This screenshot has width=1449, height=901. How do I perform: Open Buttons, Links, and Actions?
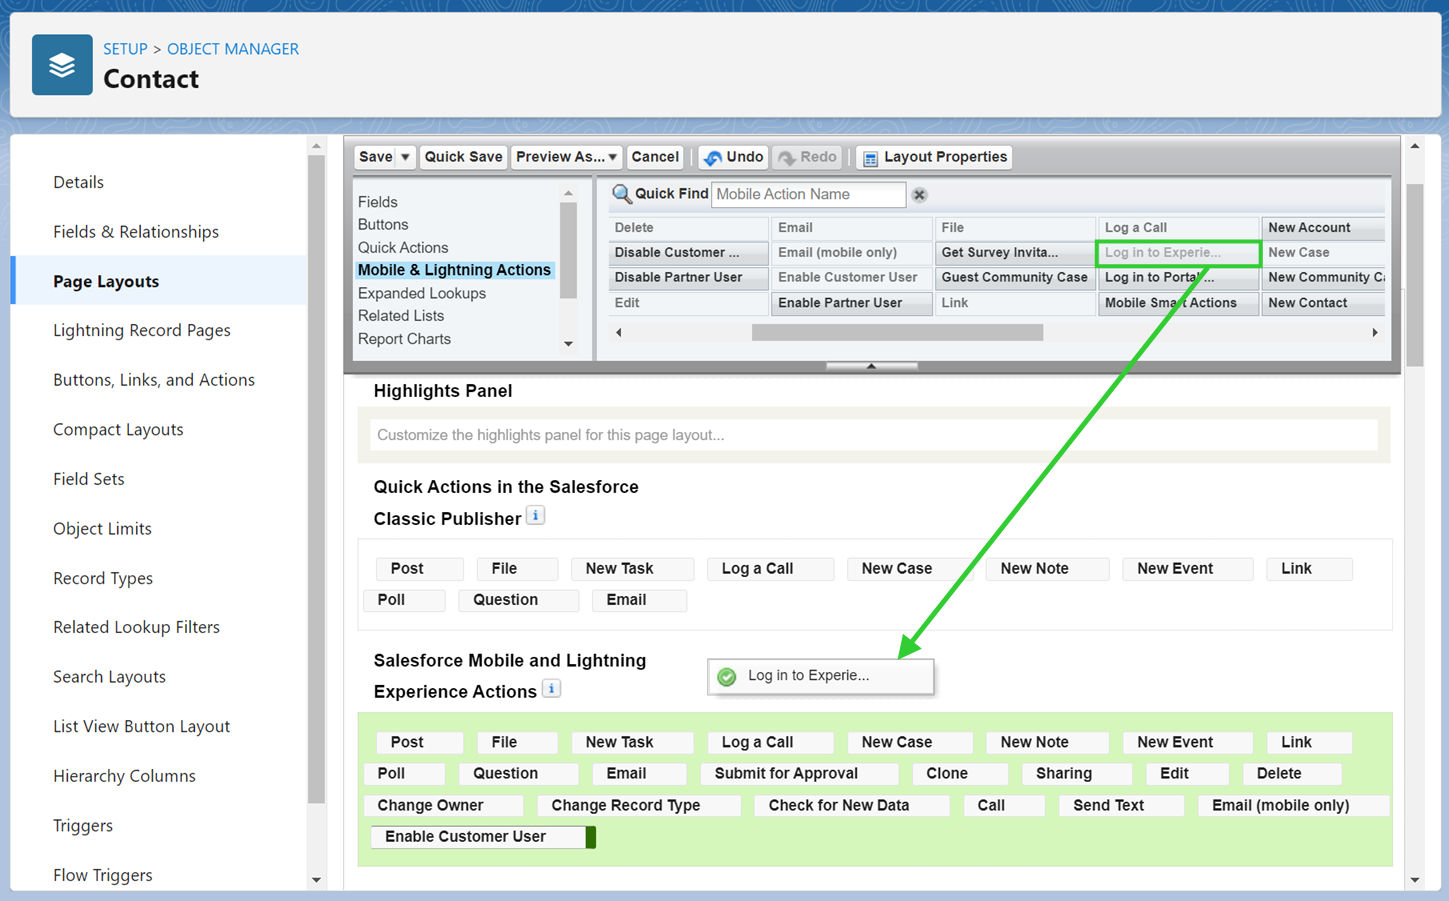pyautogui.click(x=154, y=380)
